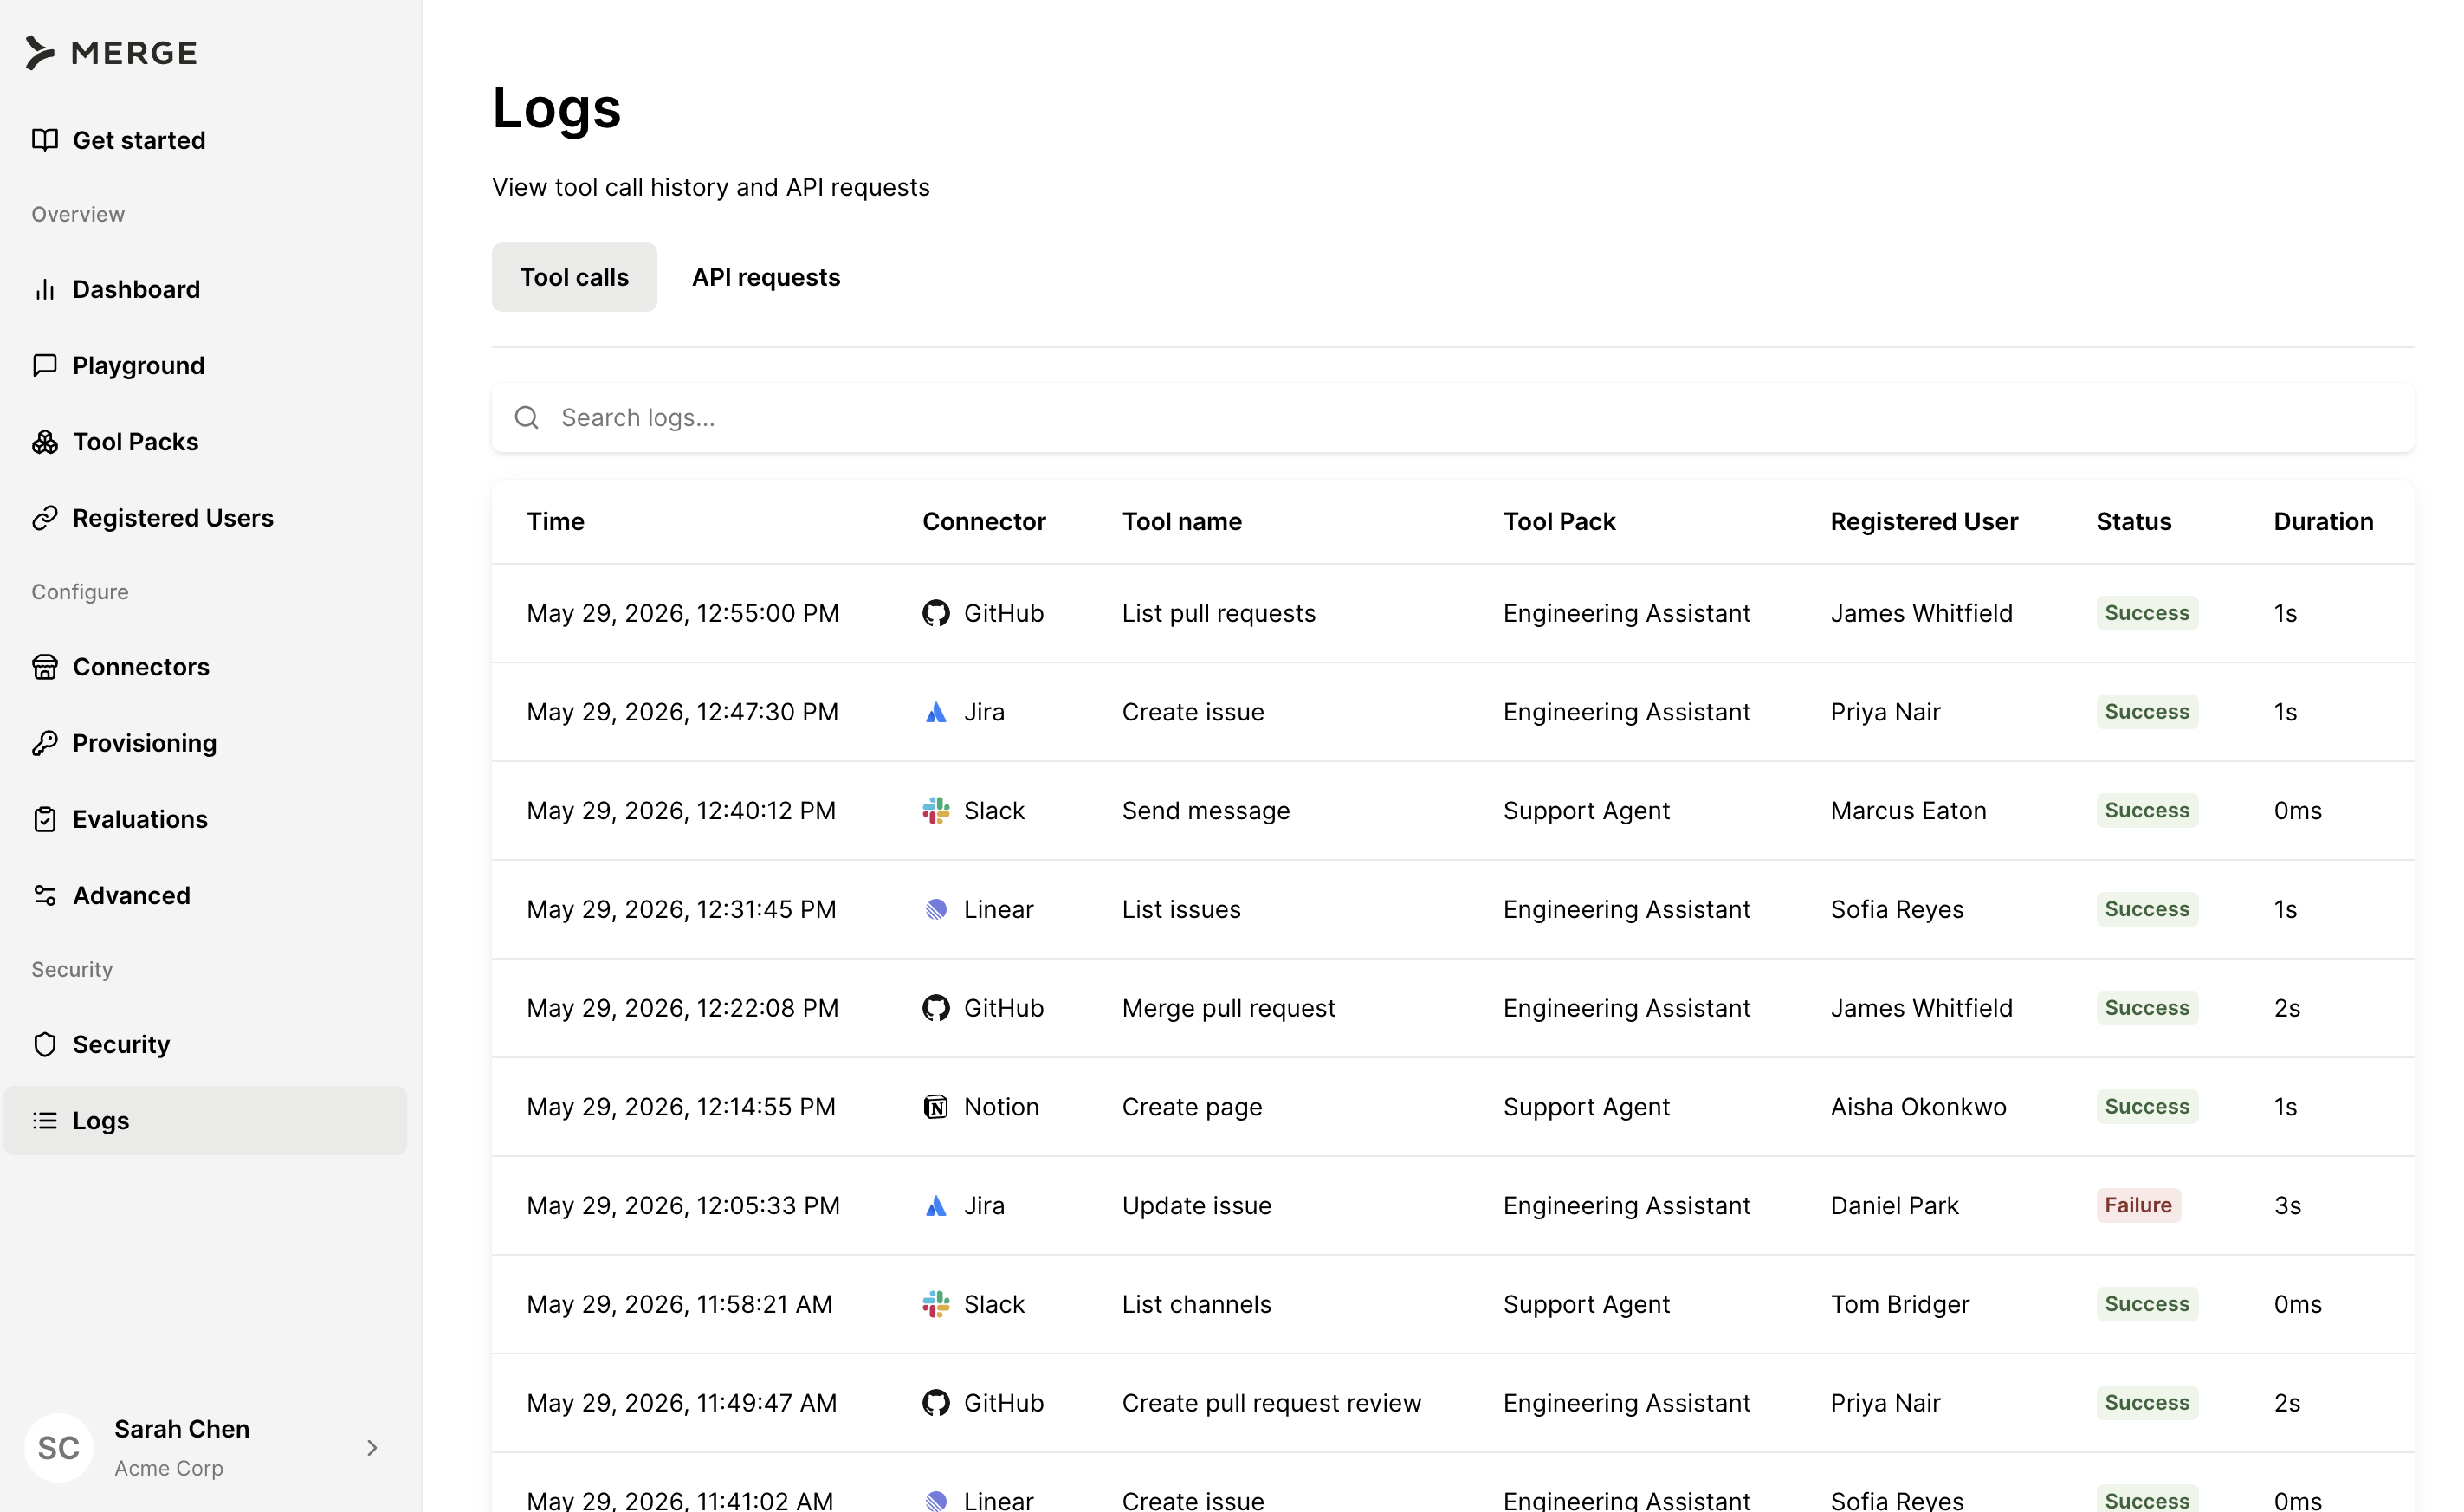Screen dimensions: 2464x1512
Task: Click the Connector column header
Action: point(984,521)
